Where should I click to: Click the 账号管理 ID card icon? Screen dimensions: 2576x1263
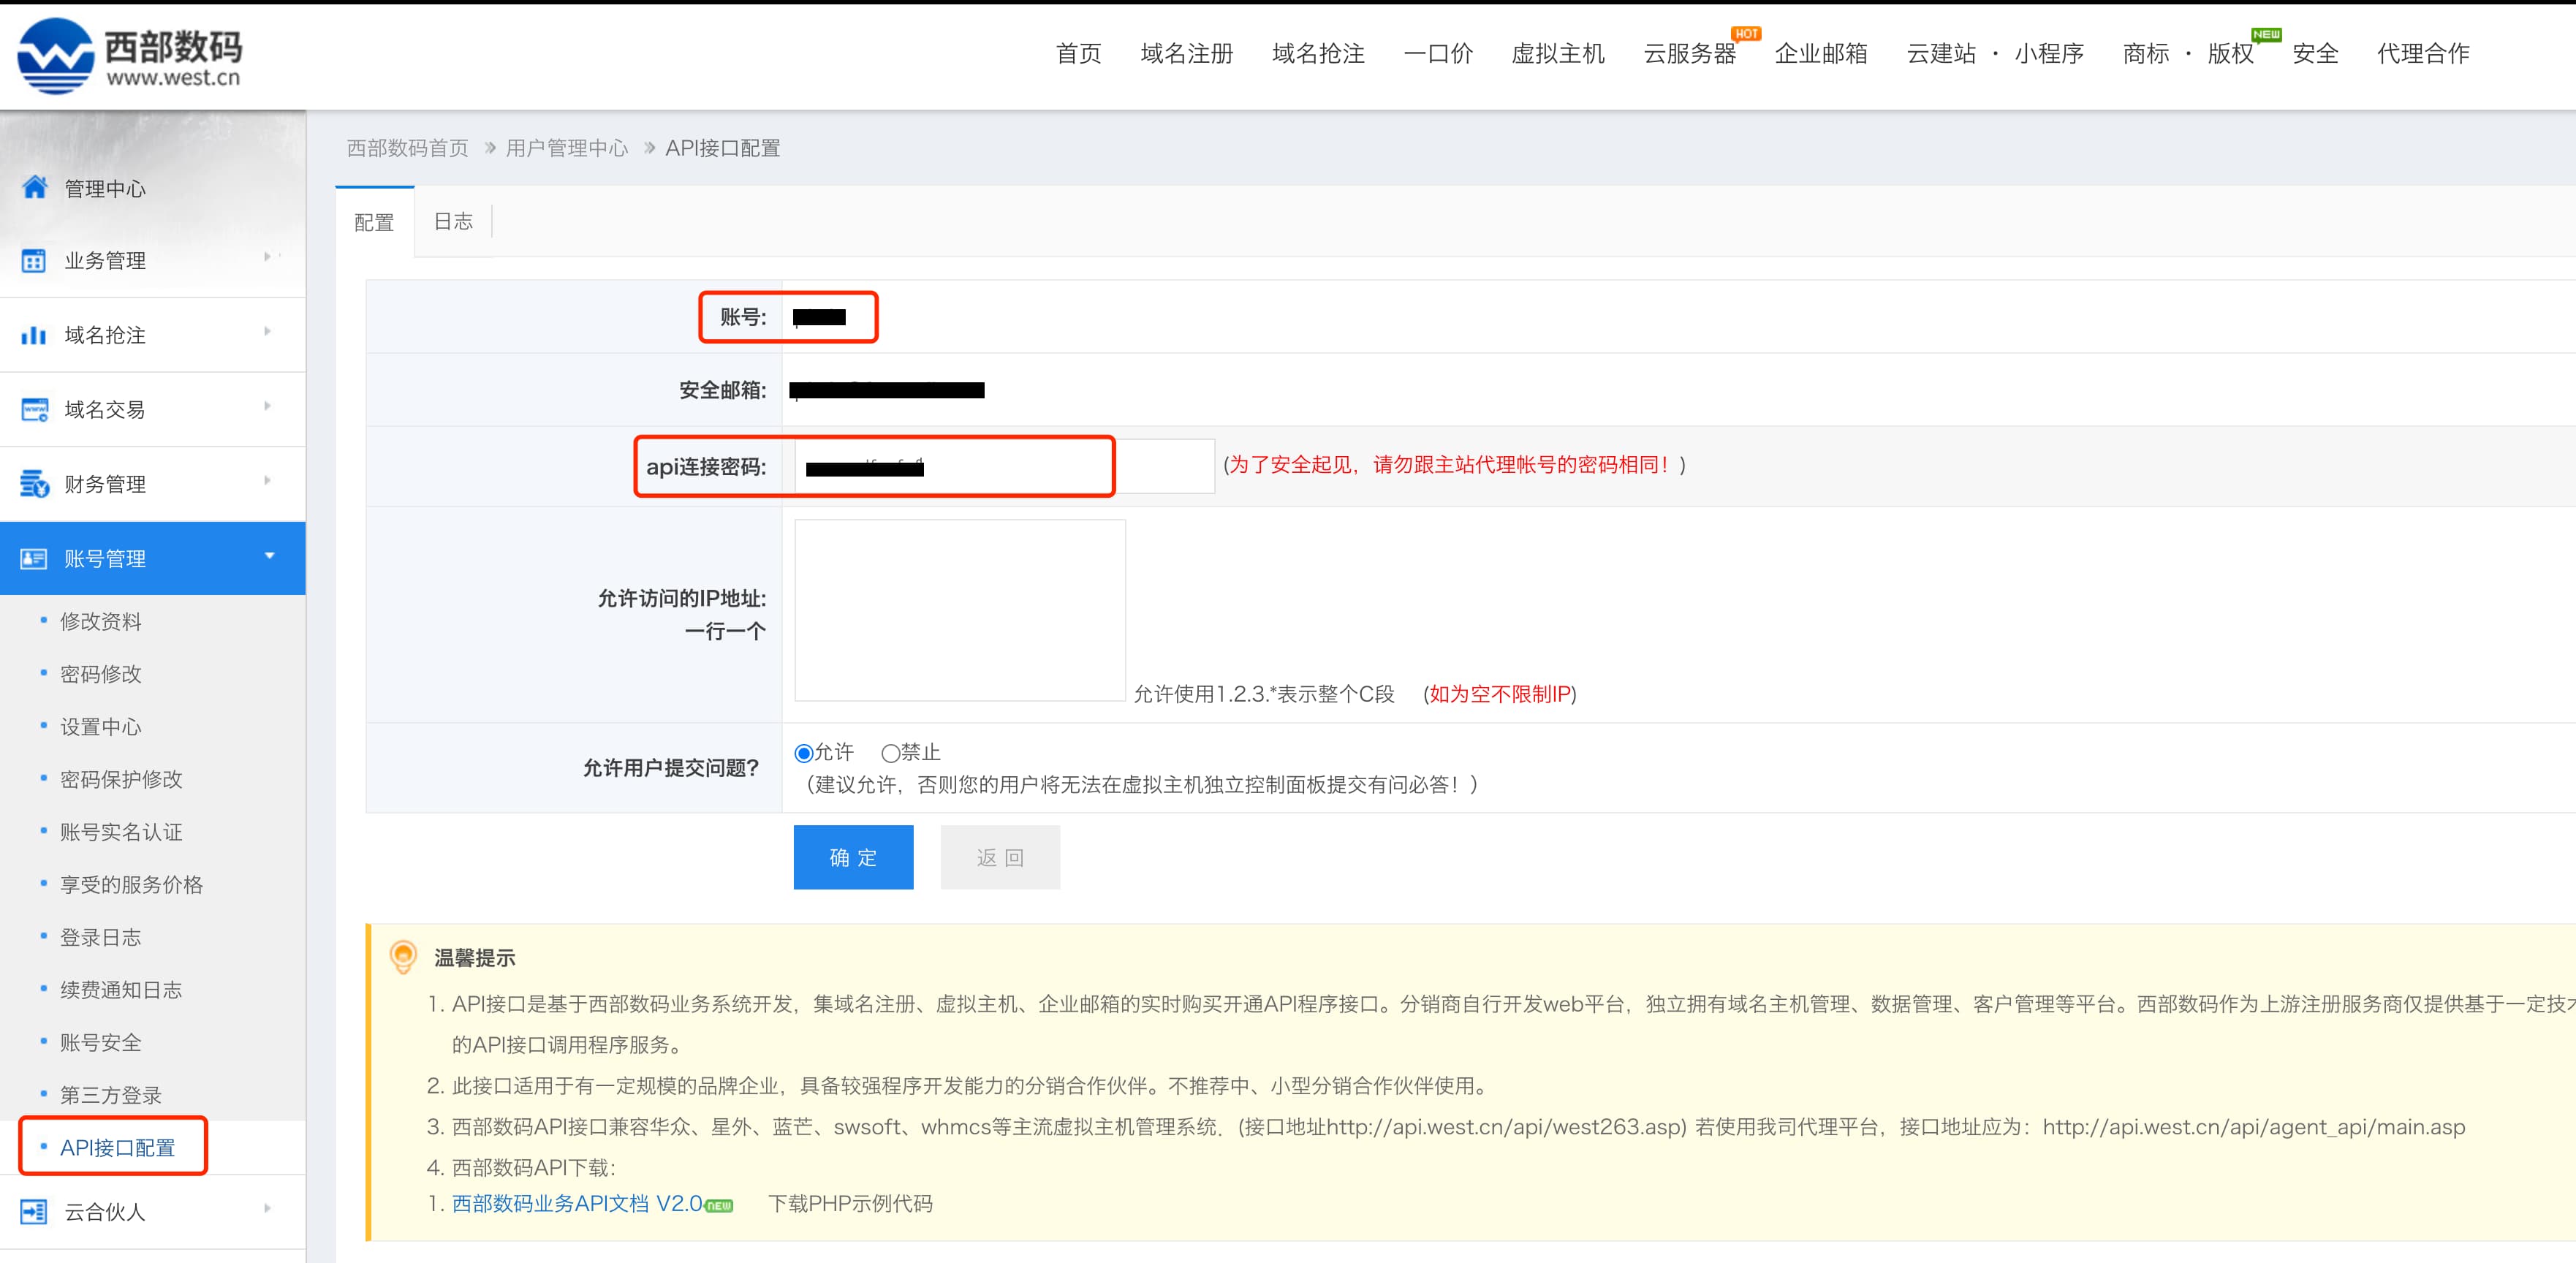pos(34,558)
